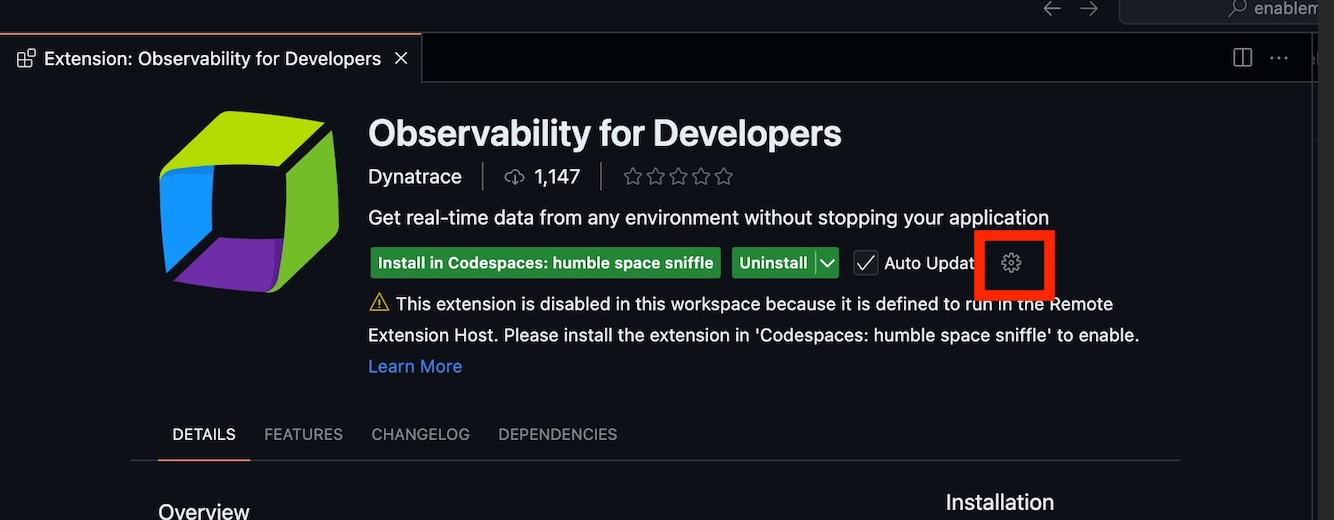Click the Uninstall button

(x=773, y=263)
